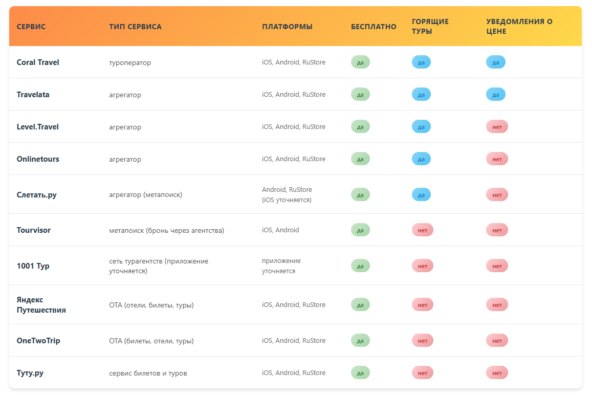Image resolution: width=592 pixels, height=396 pixels.
Task: Click green 'да' badge for Слетать.ру
Action: pos(360,195)
